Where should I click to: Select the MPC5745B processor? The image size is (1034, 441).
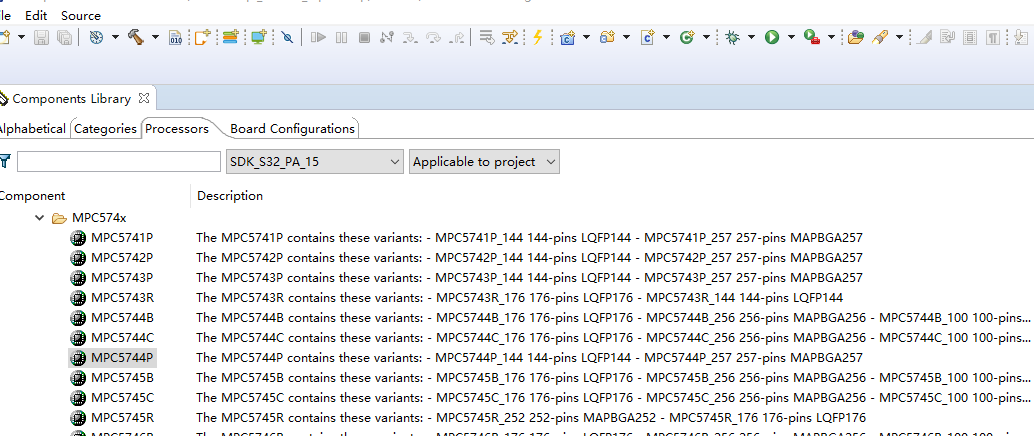pos(122,378)
